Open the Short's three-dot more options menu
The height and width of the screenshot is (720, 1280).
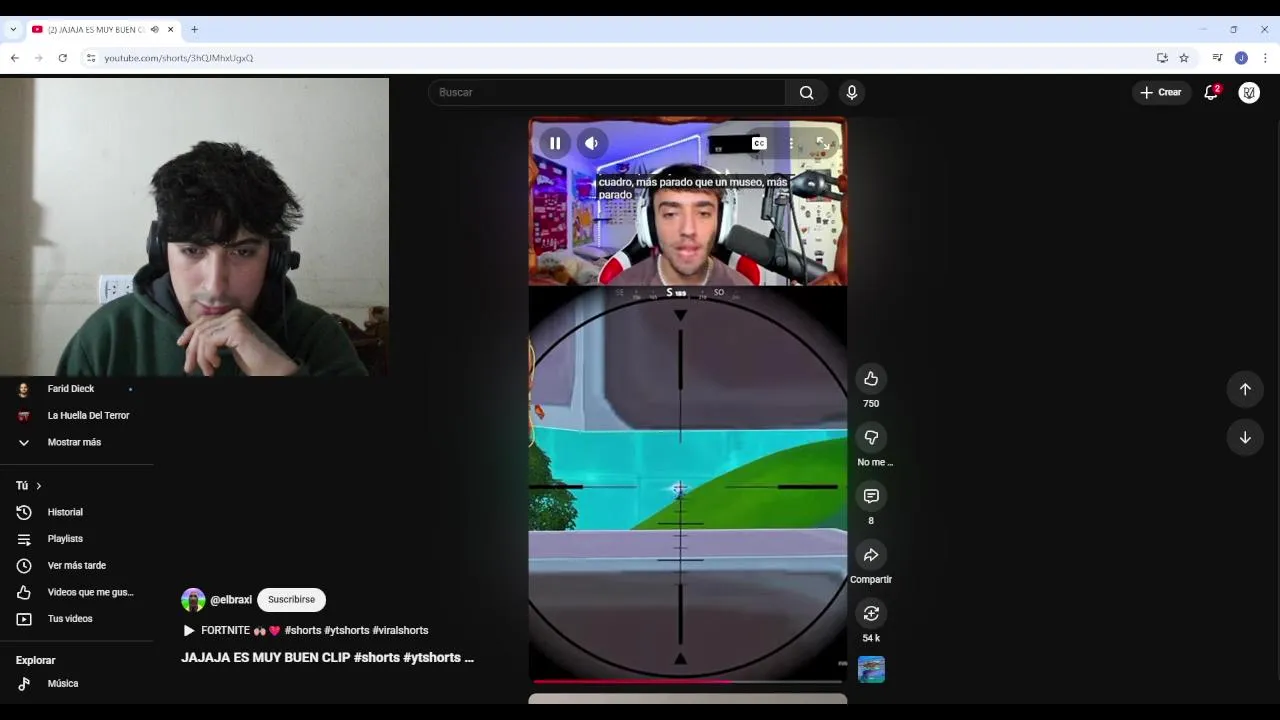[791, 143]
